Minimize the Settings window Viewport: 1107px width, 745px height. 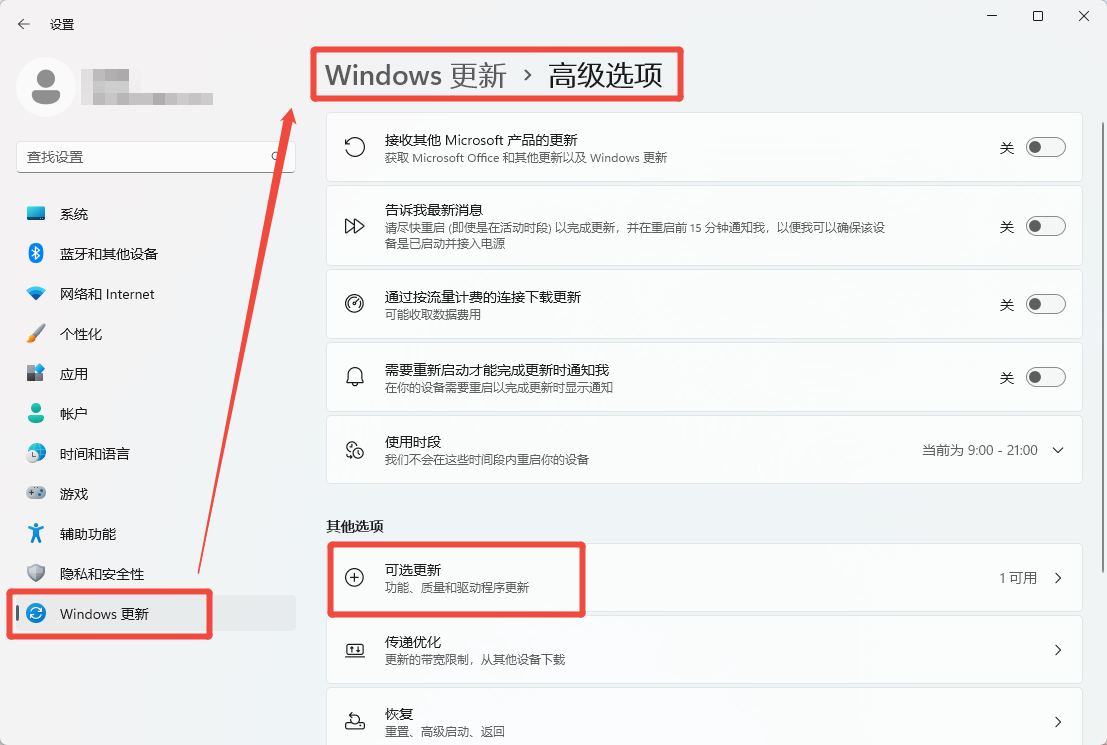pos(992,16)
